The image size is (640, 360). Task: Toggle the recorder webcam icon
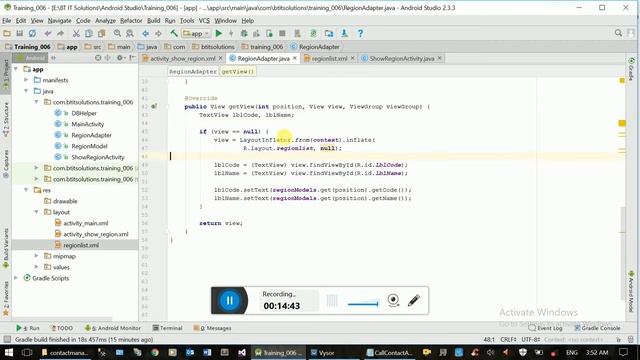point(393,300)
